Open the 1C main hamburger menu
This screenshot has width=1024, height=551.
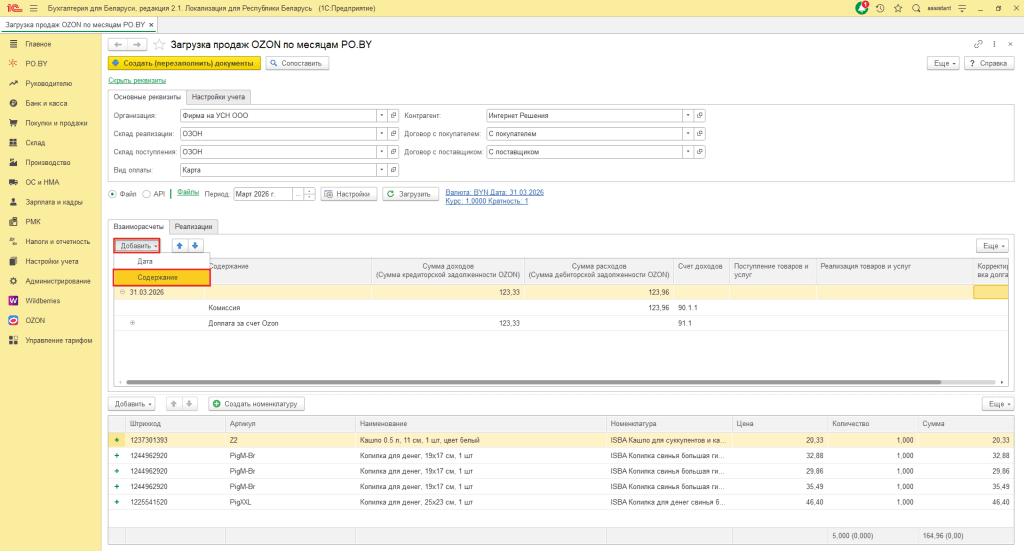[x=33, y=8]
